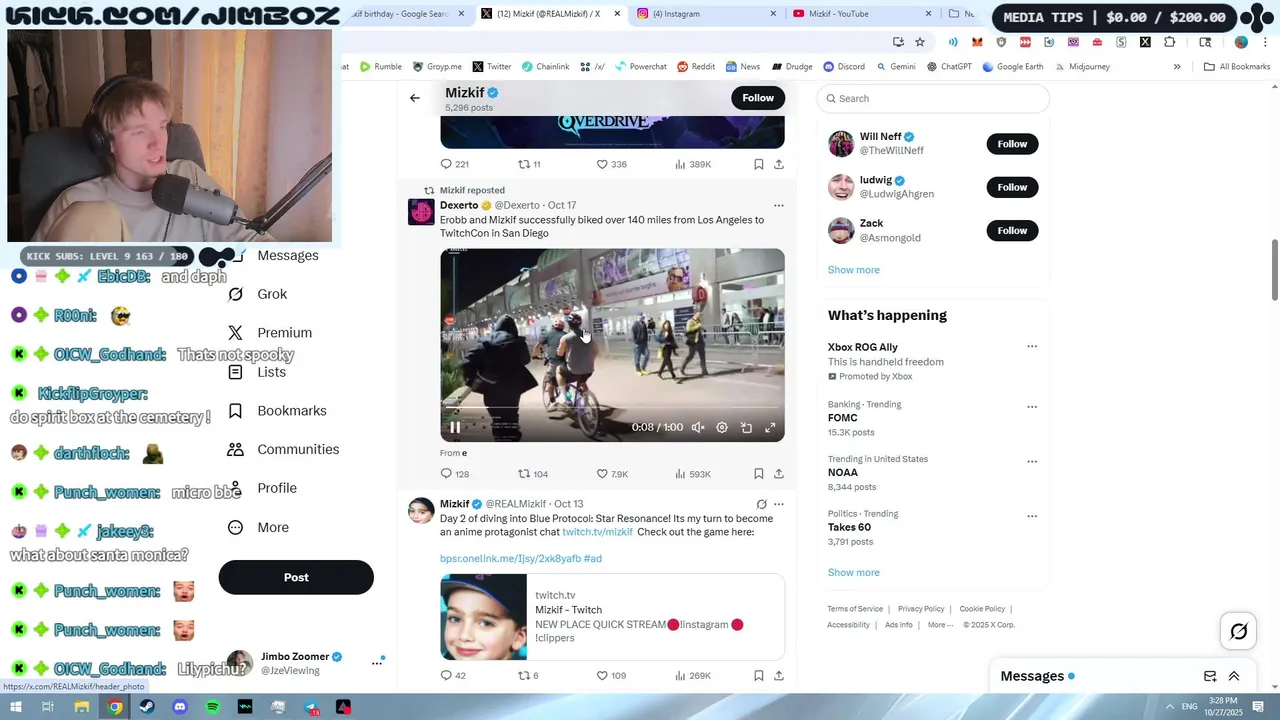Unmute the Dexerto video
The width and height of the screenshot is (1280, 720).
[x=698, y=427]
